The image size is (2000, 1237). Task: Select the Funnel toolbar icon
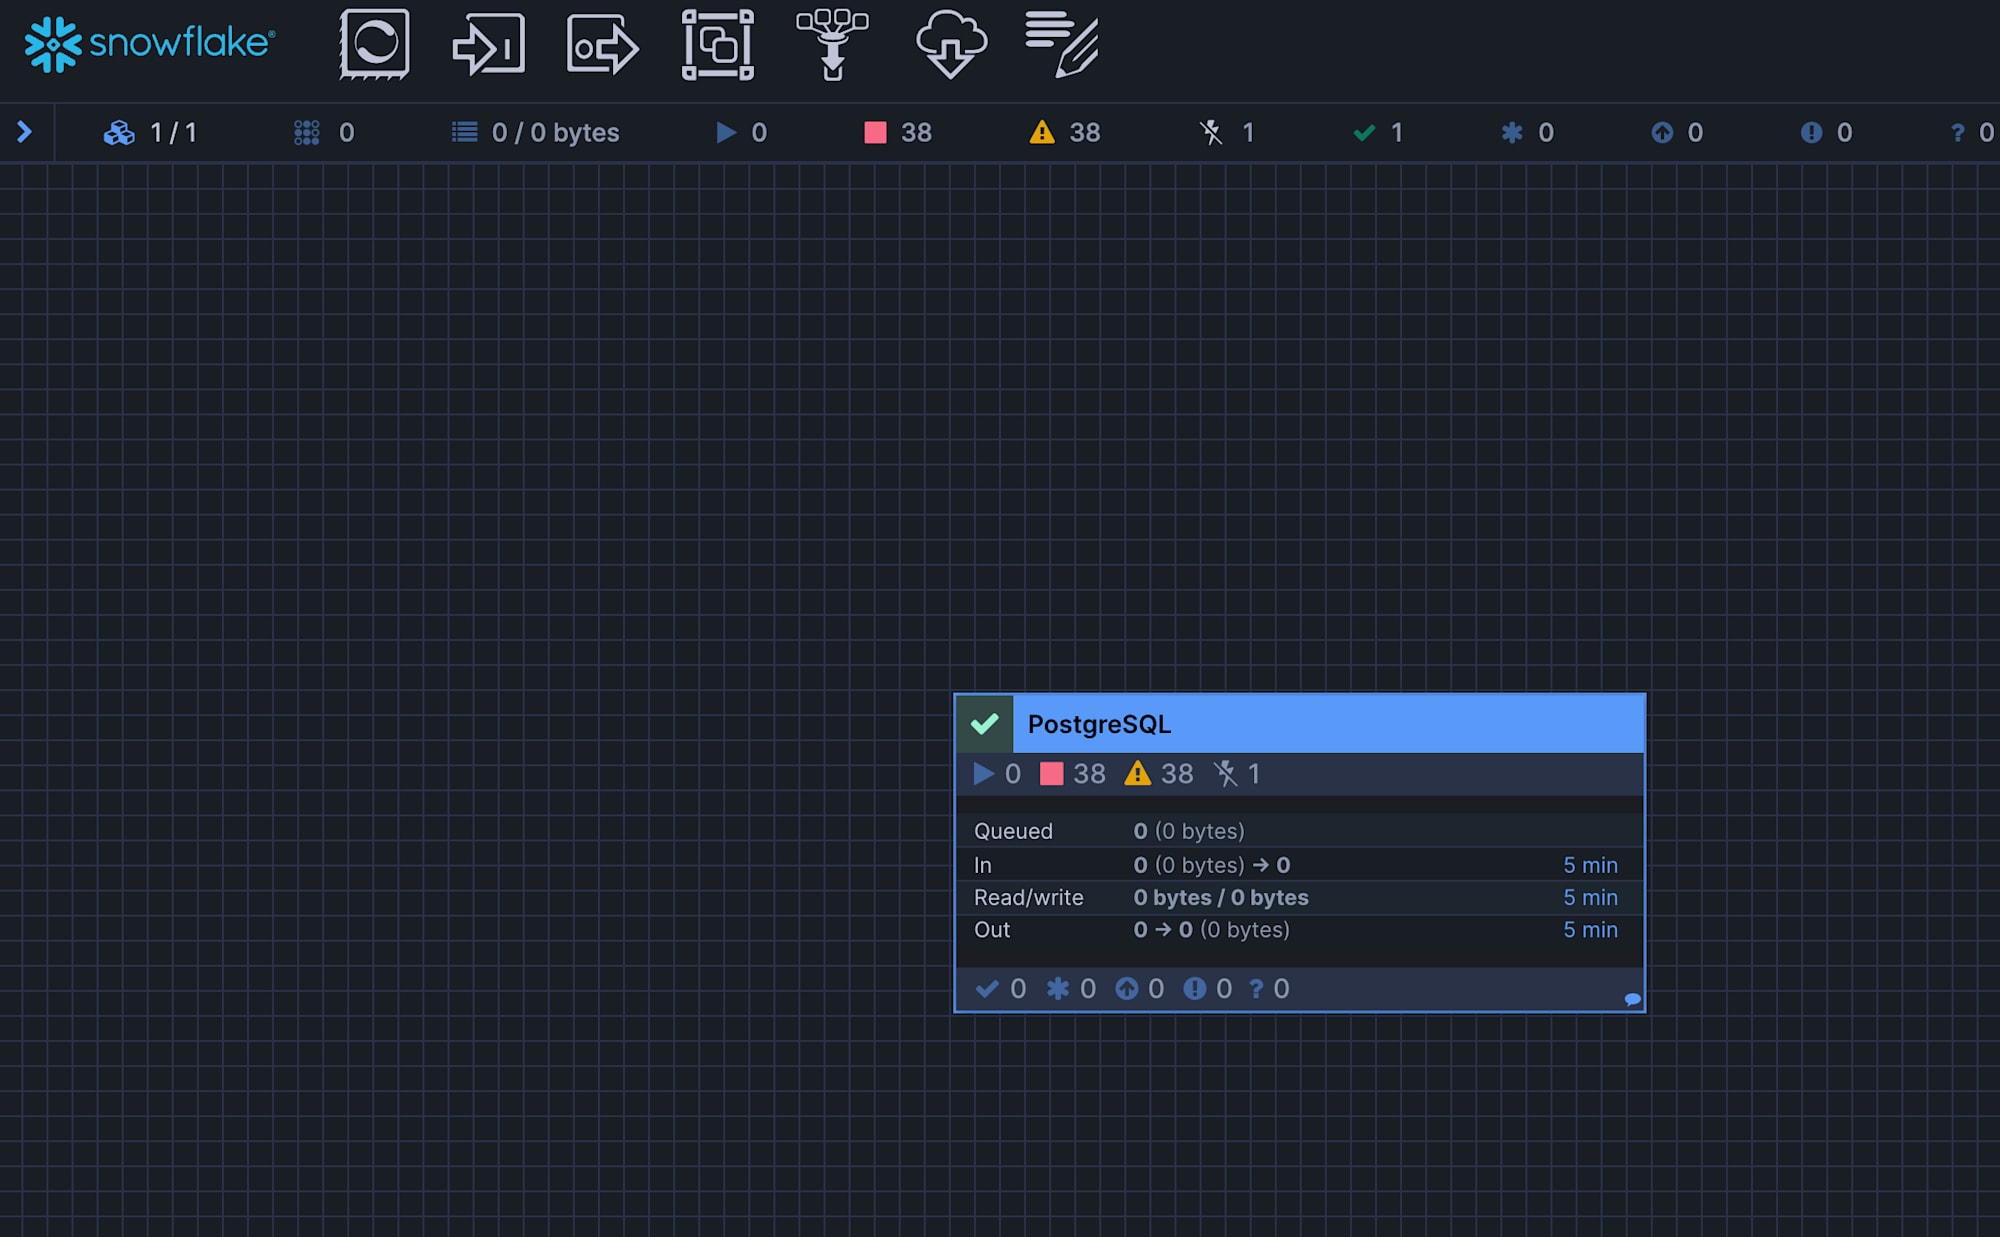[832, 44]
